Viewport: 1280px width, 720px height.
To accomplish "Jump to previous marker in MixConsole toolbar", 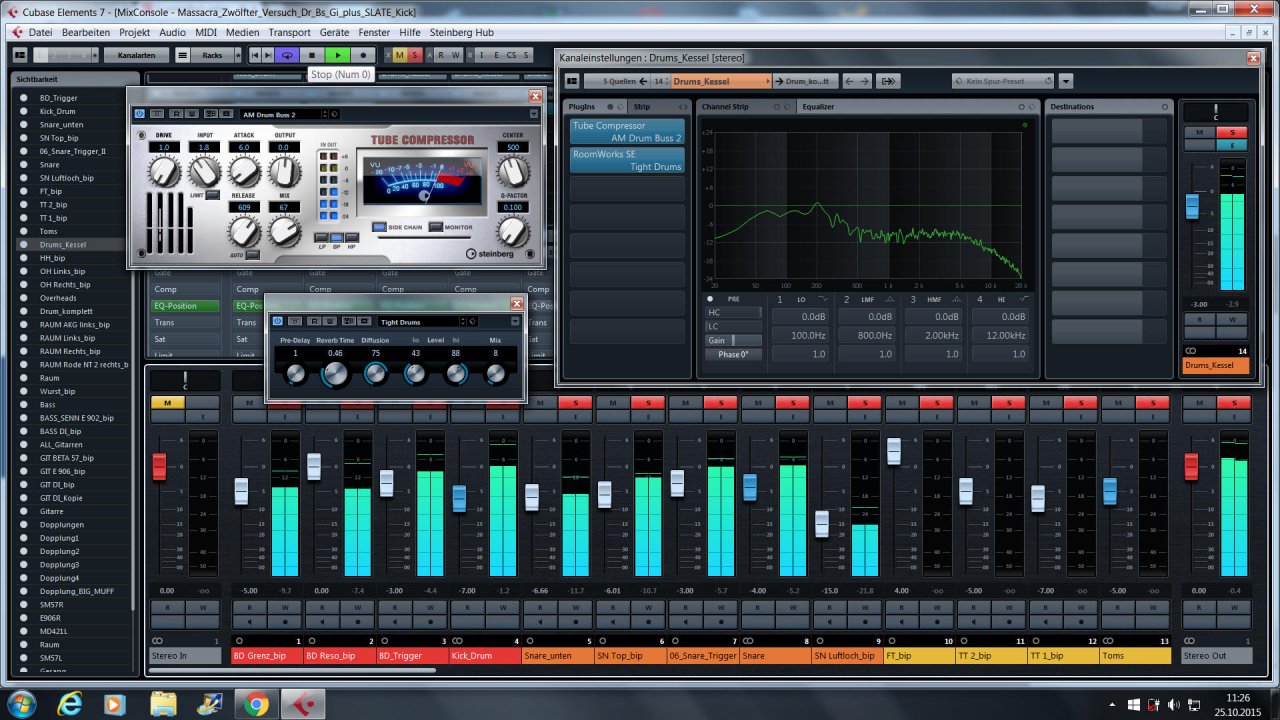I will tap(255, 55).
